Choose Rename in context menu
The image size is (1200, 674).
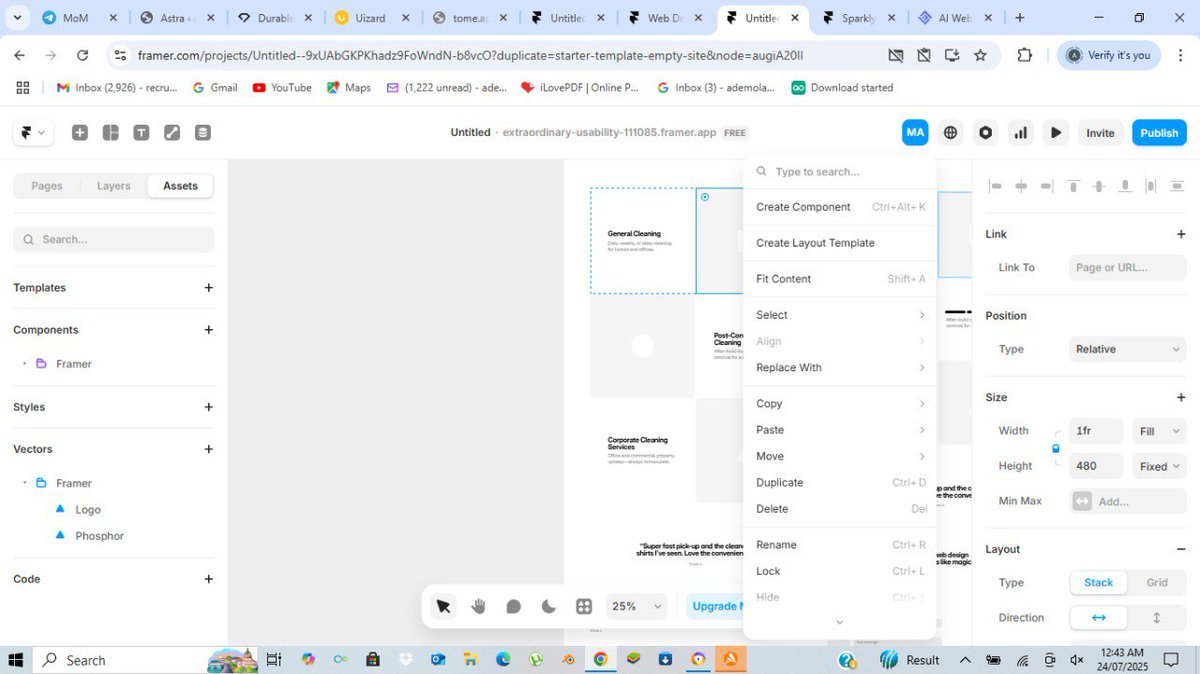pos(840,545)
